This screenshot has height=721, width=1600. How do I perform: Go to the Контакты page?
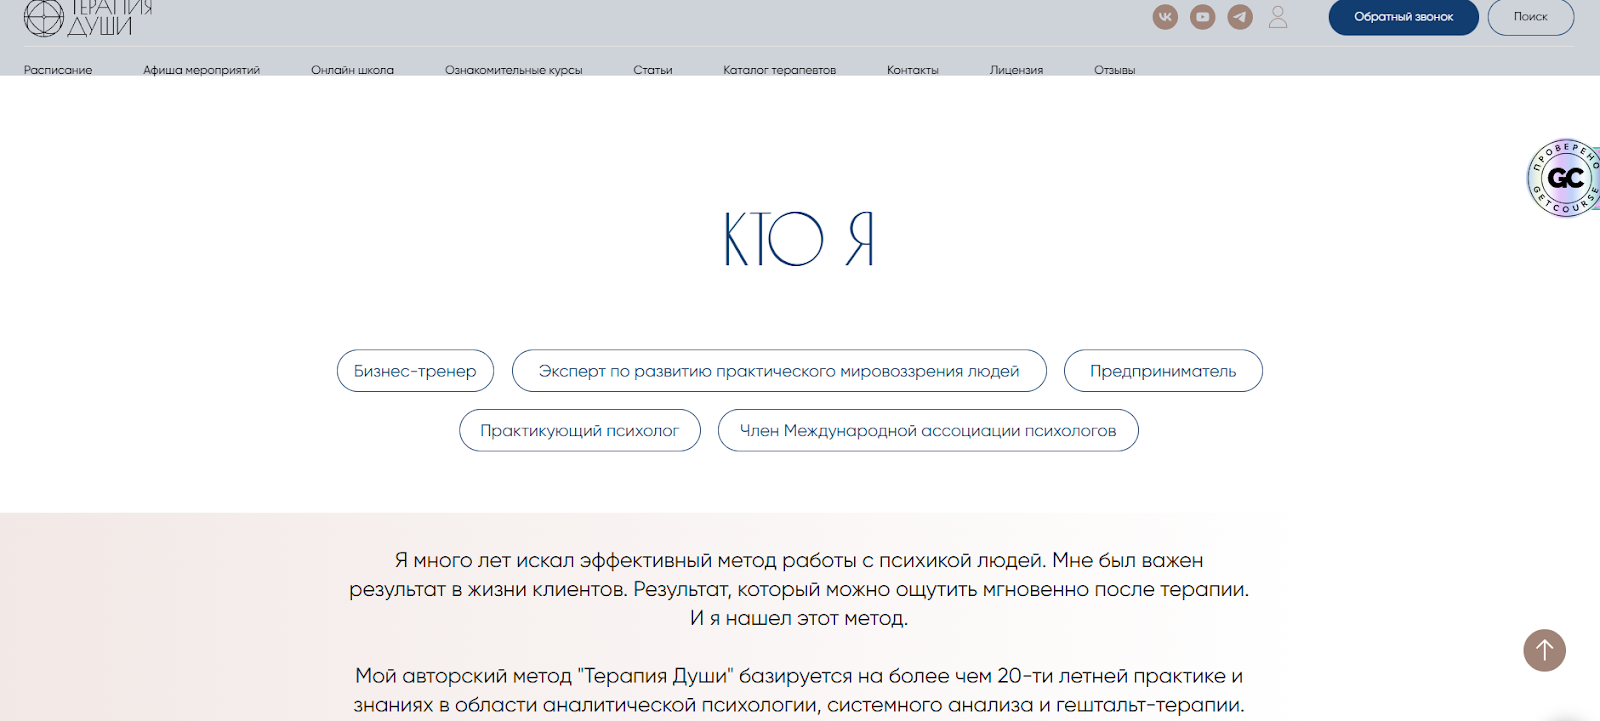coord(912,70)
